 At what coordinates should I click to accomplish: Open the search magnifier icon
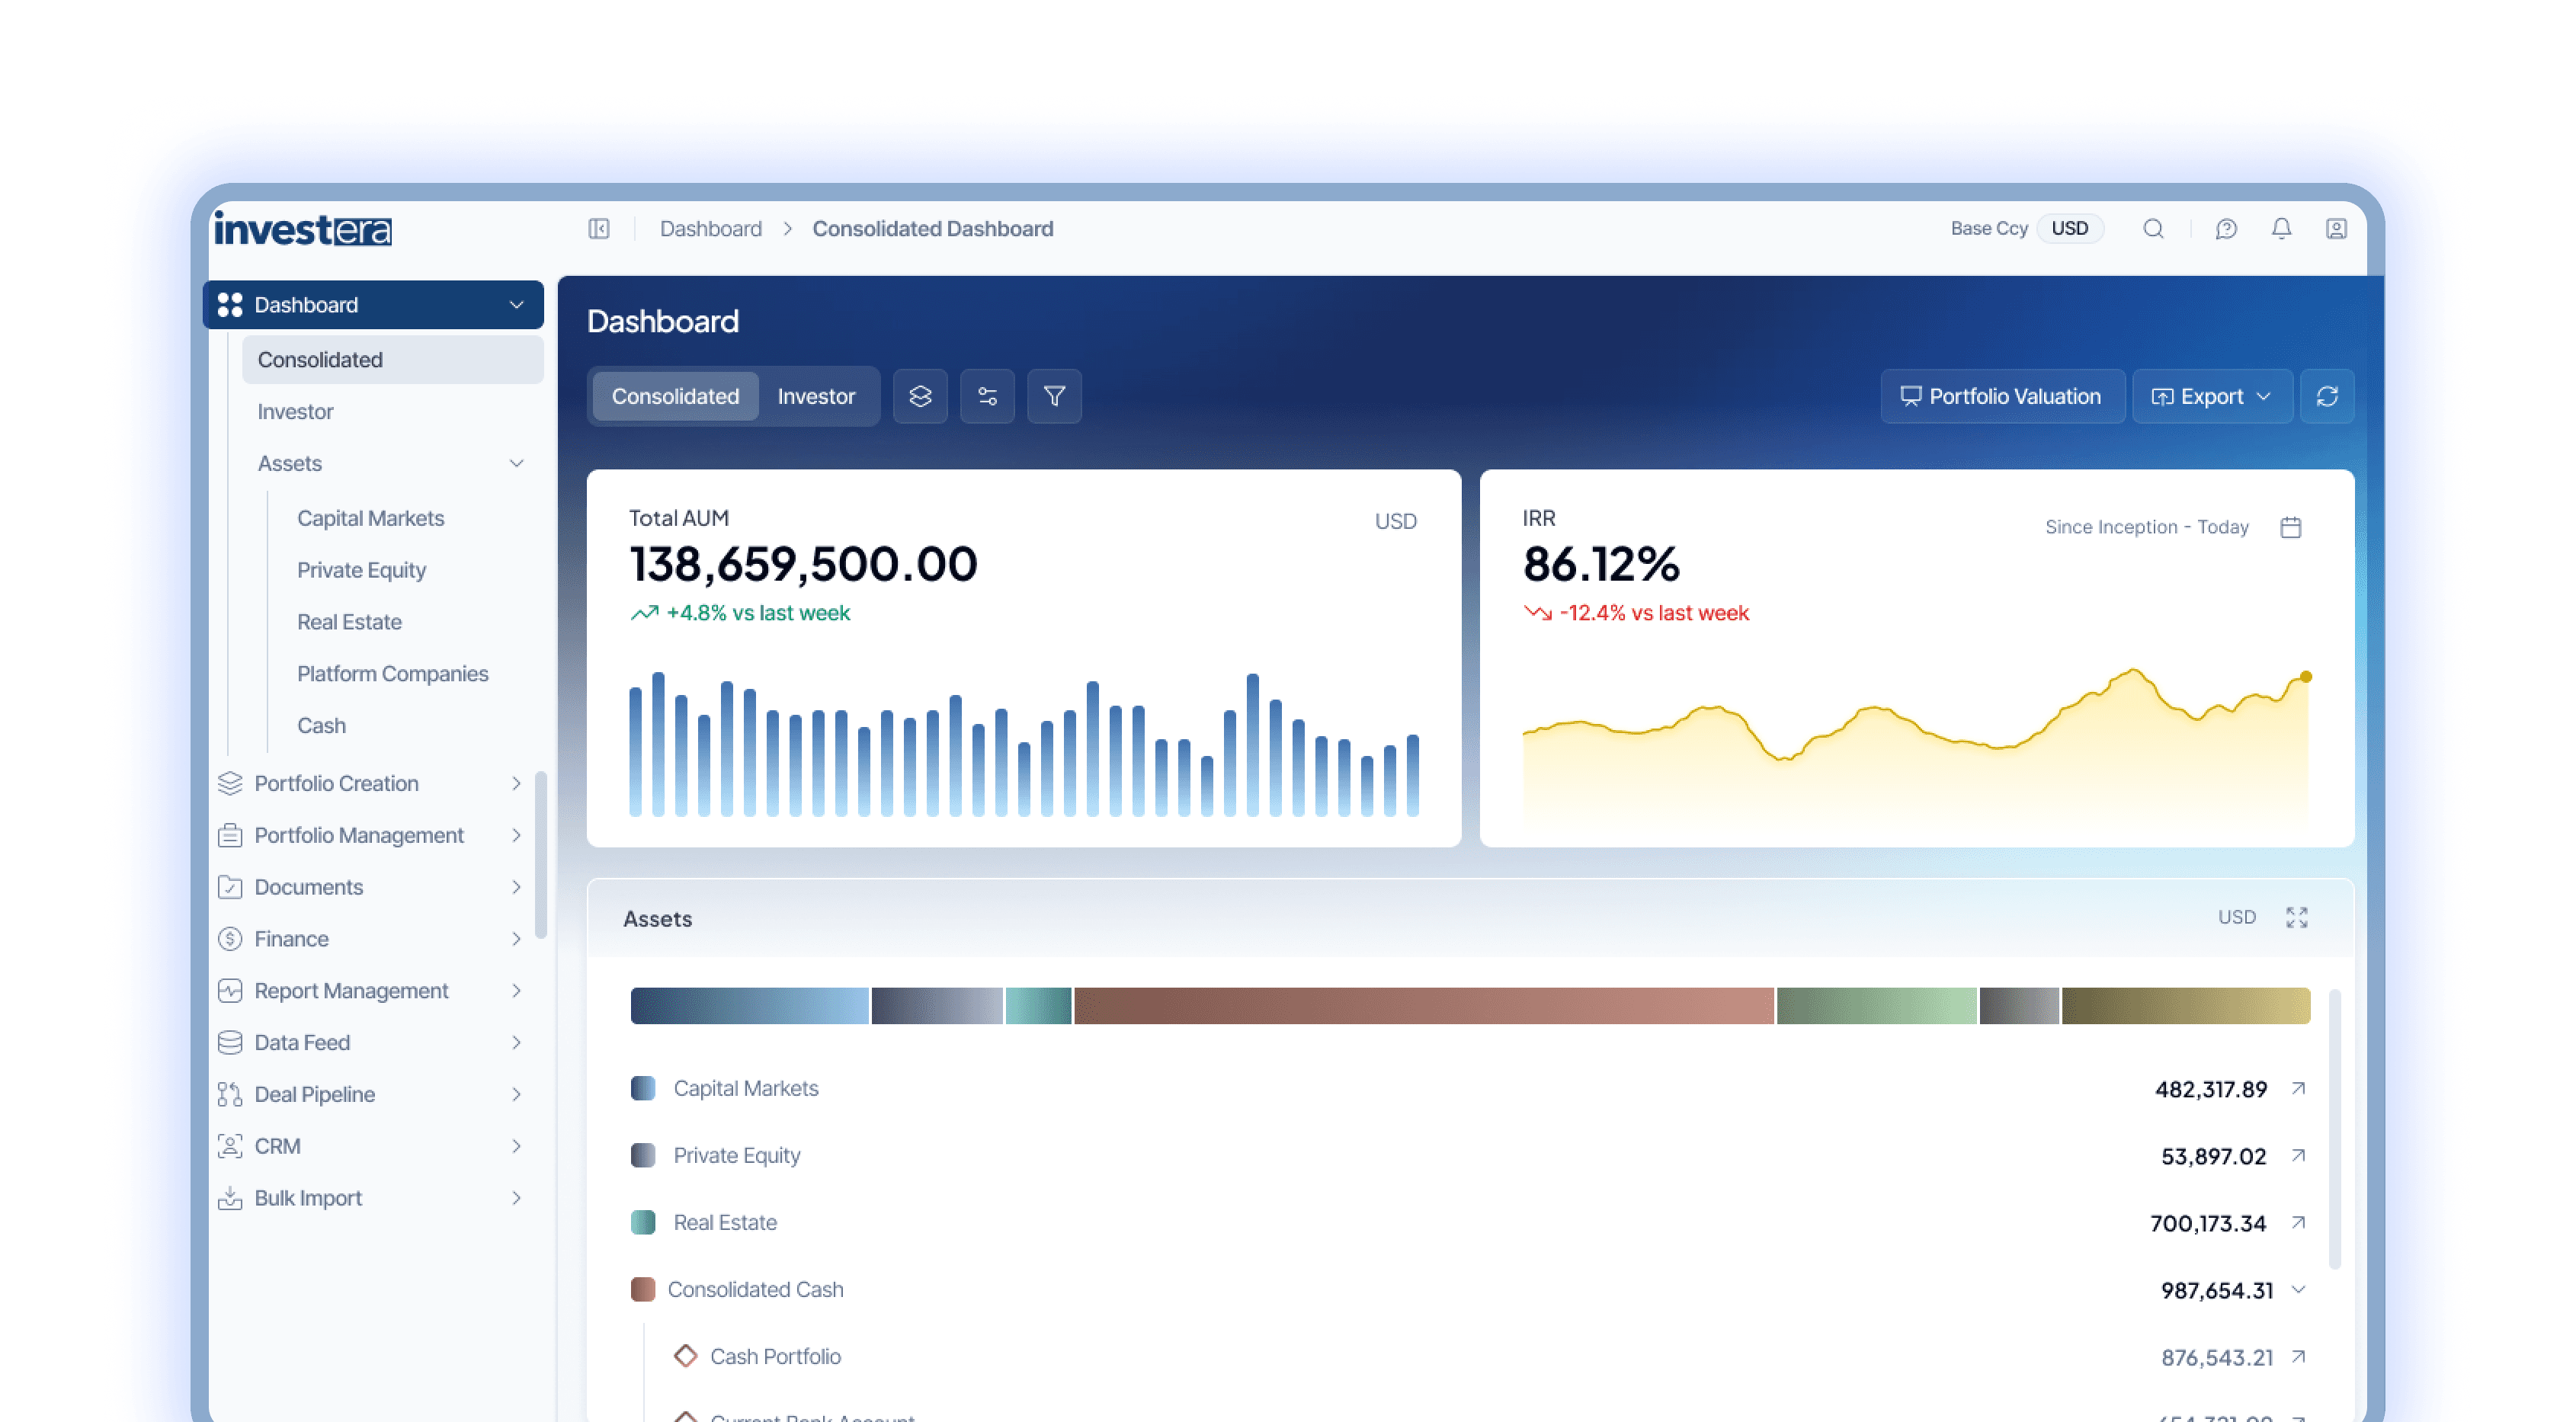pos(2153,229)
